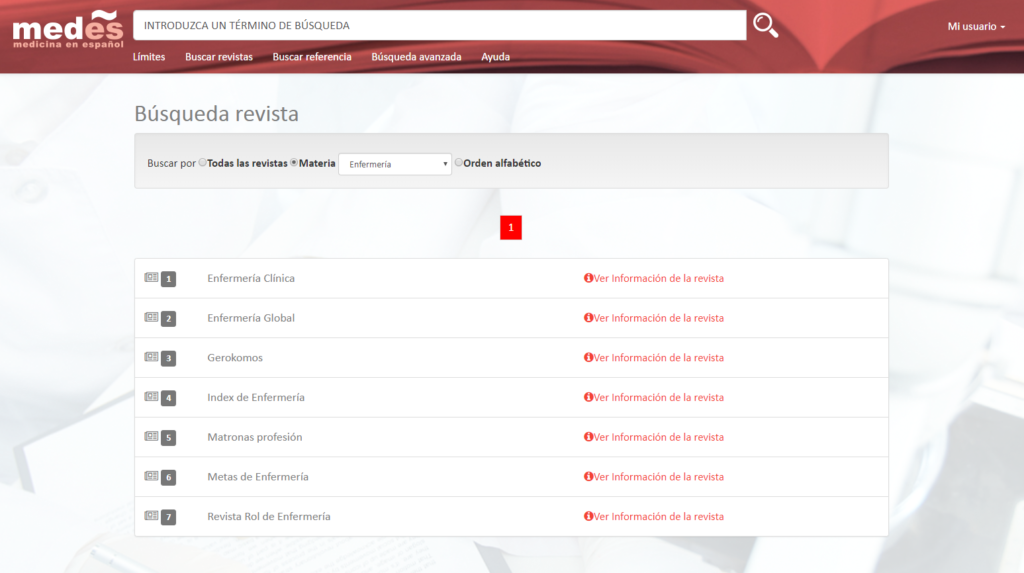This screenshot has width=1024, height=573.
Task: Open 'Buscar referencia' from the navigation bar
Action: pos(312,57)
